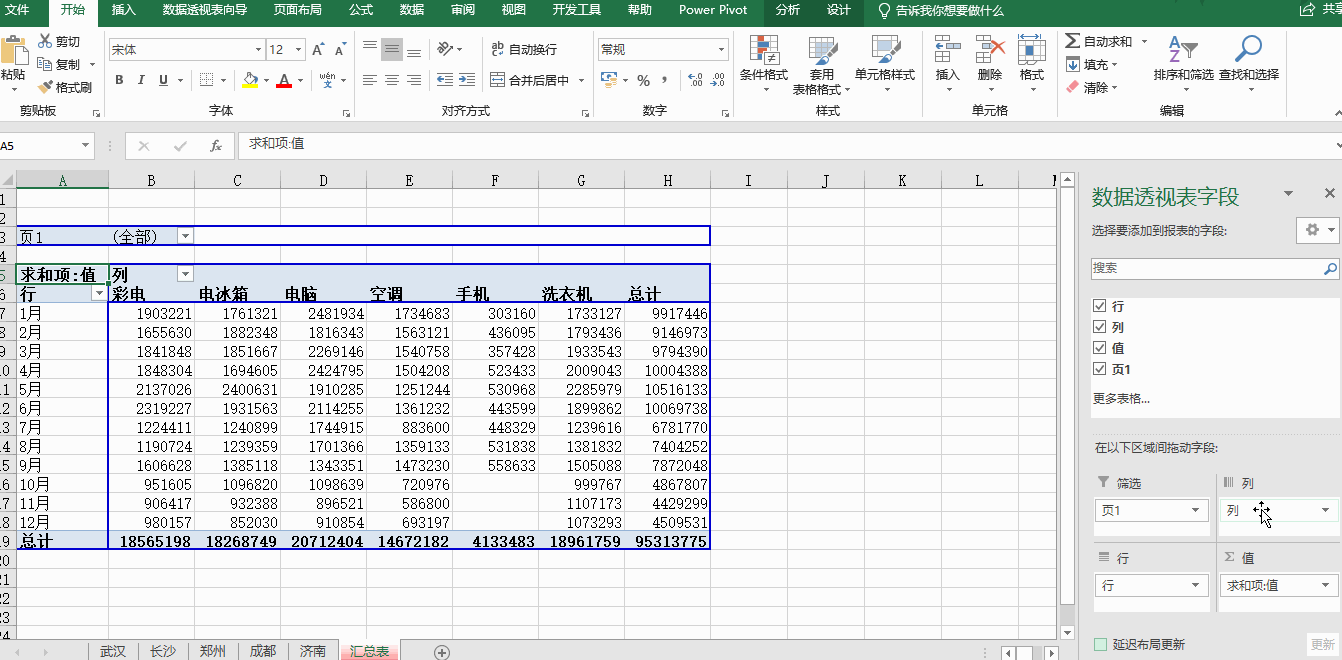The image size is (1342, 660).
Task: Open the number format dropdown (常规)
Action: tap(721, 50)
